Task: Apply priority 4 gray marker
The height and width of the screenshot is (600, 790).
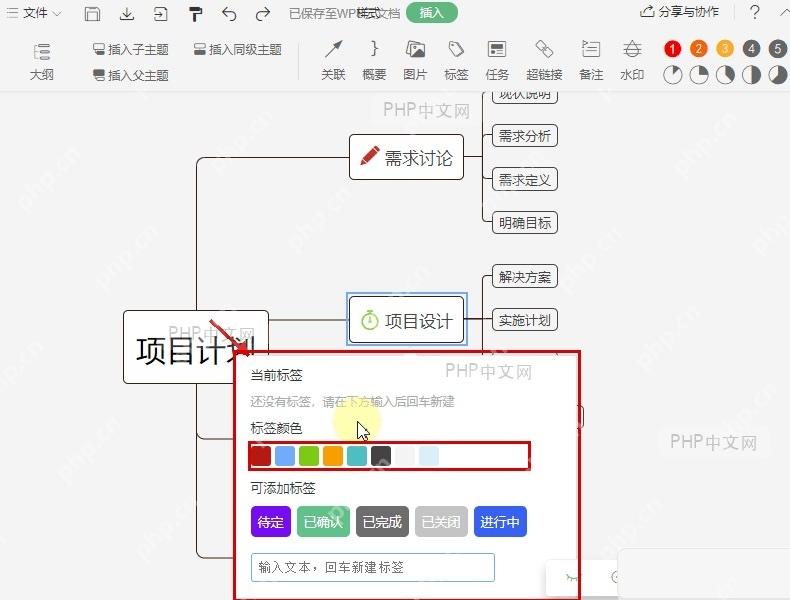Action: [751, 49]
